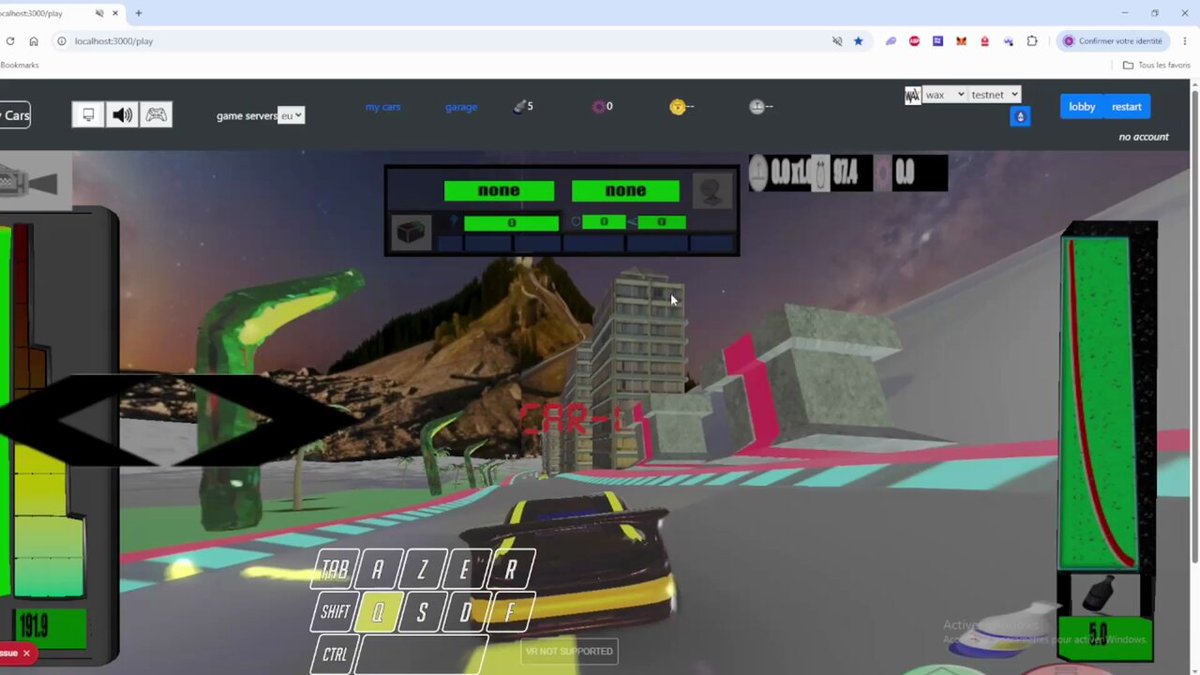The width and height of the screenshot is (1200, 675).
Task: Click the purple gear counter icon
Action: coord(599,107)
